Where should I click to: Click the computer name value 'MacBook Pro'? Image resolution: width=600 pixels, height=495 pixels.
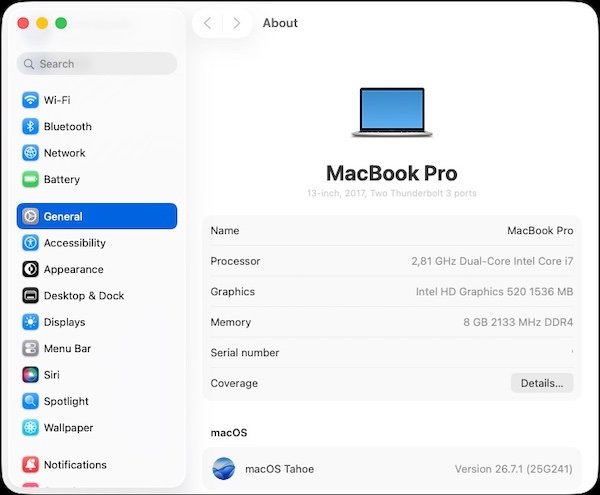540,231
